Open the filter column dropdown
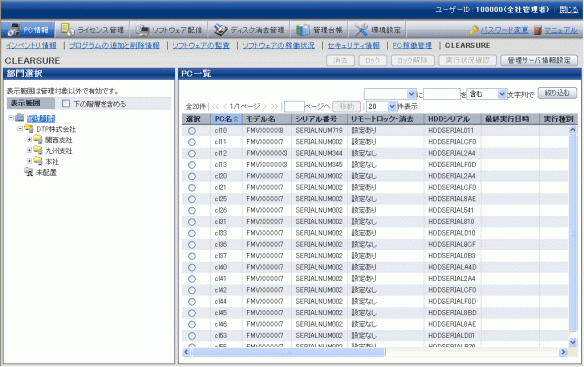 [x=390, y=94]
